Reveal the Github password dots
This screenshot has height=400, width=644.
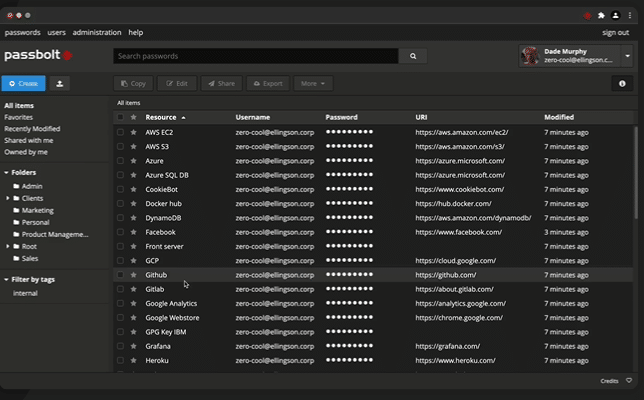(x=349, y=275)
